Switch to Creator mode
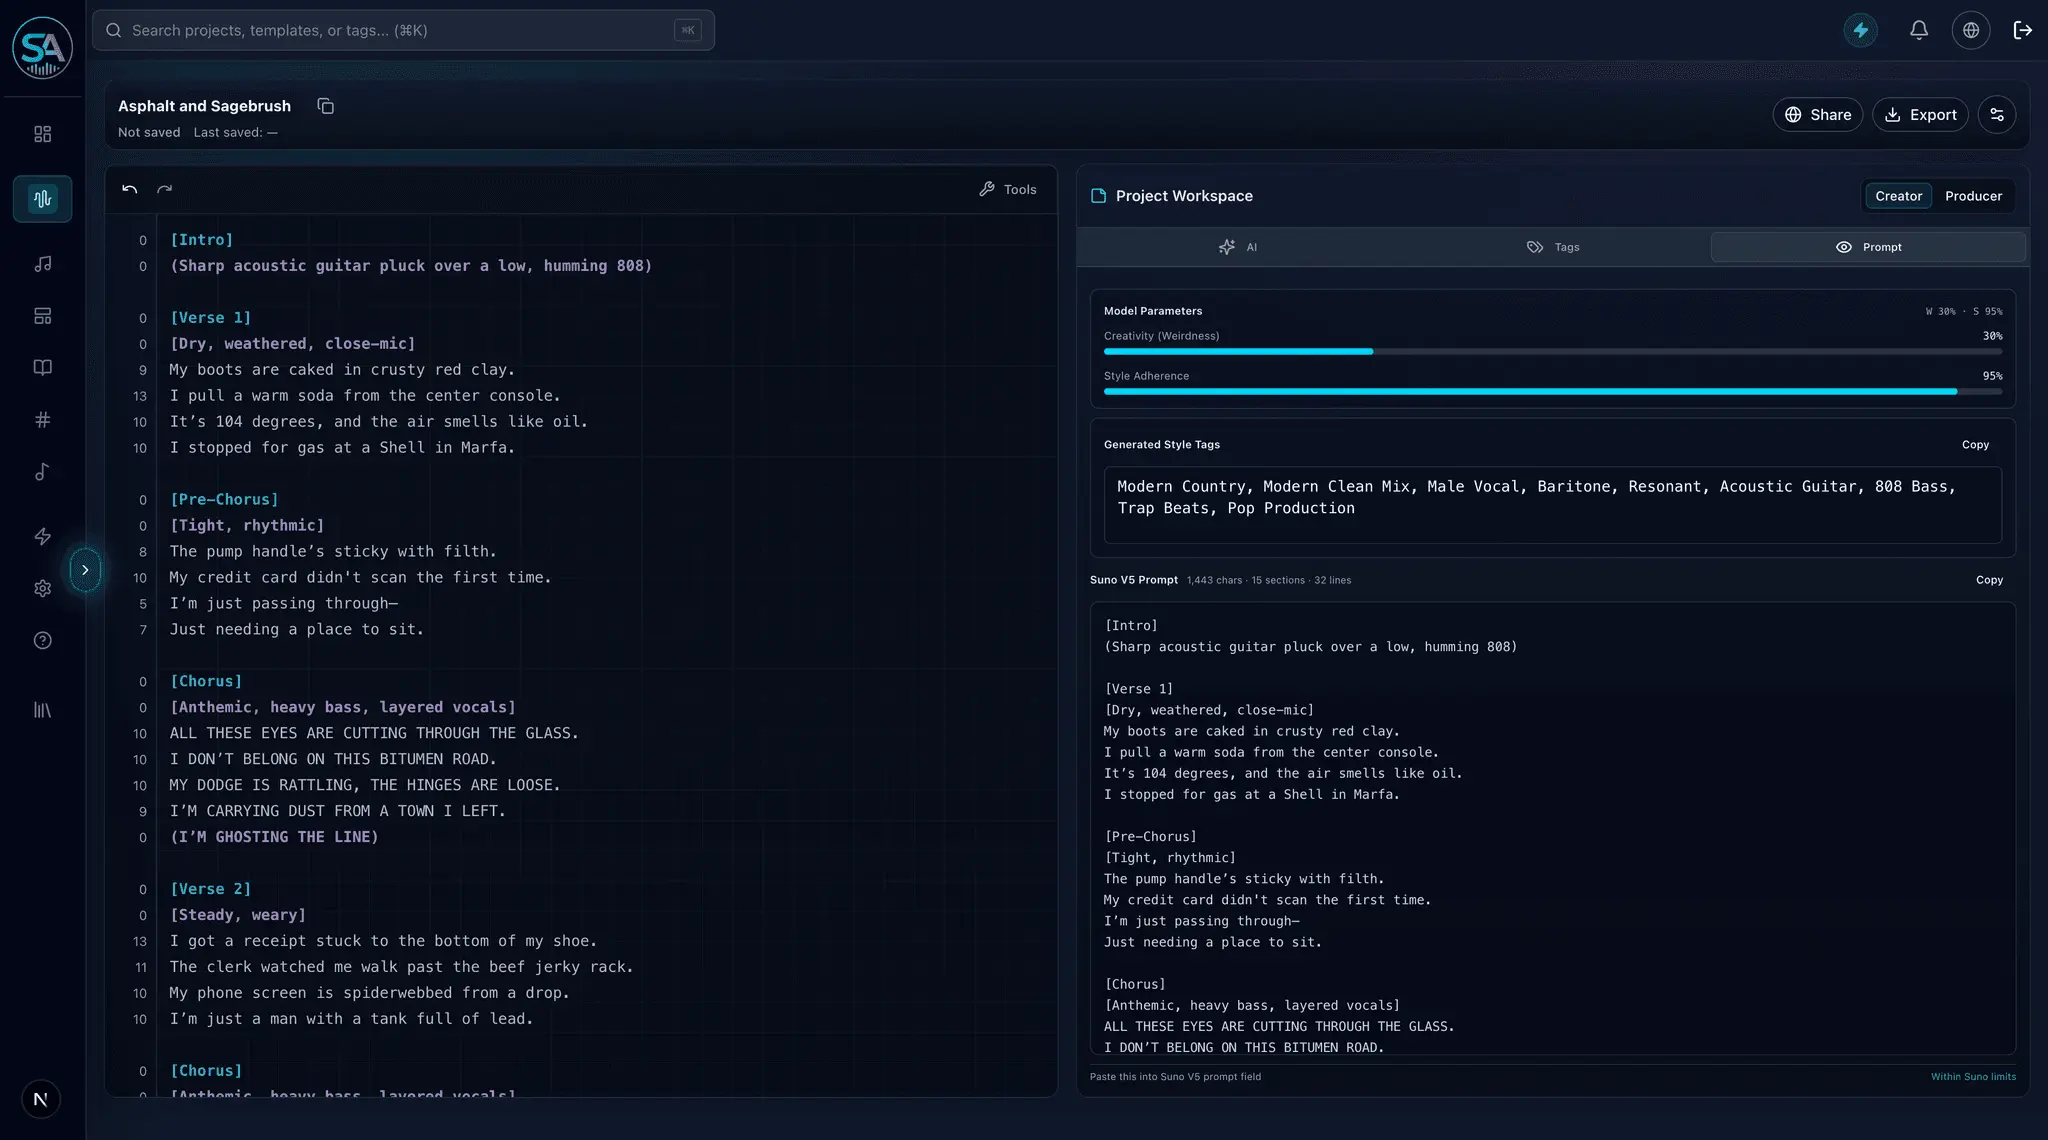The width and height of the screenshot is (2048, 1140). click(1898, 196)
